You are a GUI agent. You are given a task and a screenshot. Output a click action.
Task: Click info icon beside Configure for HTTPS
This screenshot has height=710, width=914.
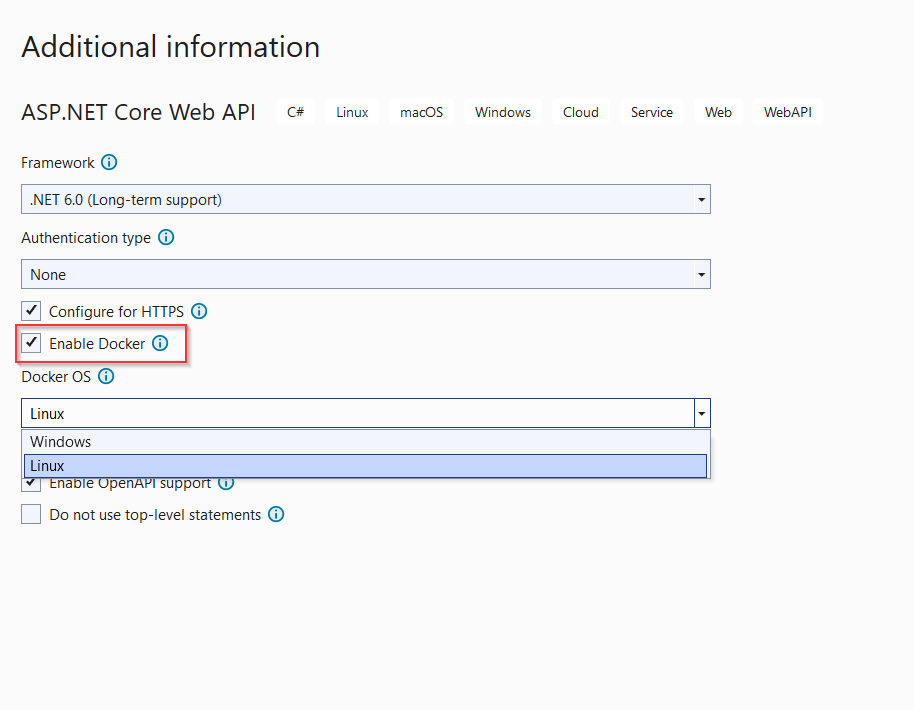coord(199,311)
